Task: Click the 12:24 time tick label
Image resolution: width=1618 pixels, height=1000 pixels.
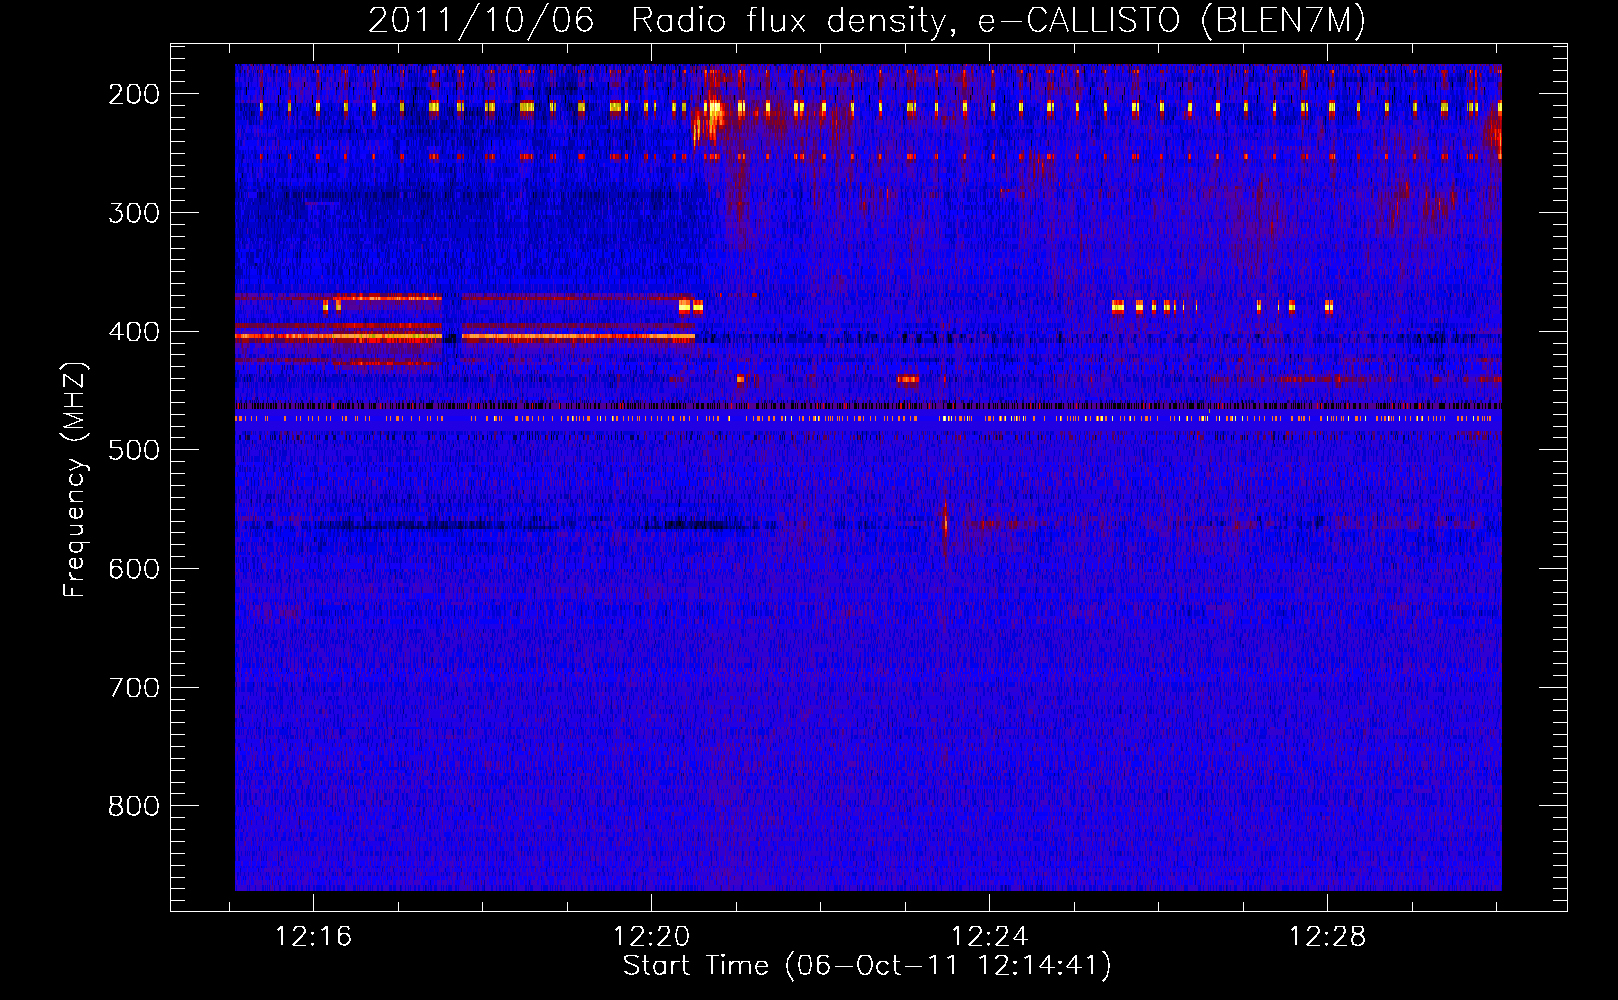Action: 990,937
